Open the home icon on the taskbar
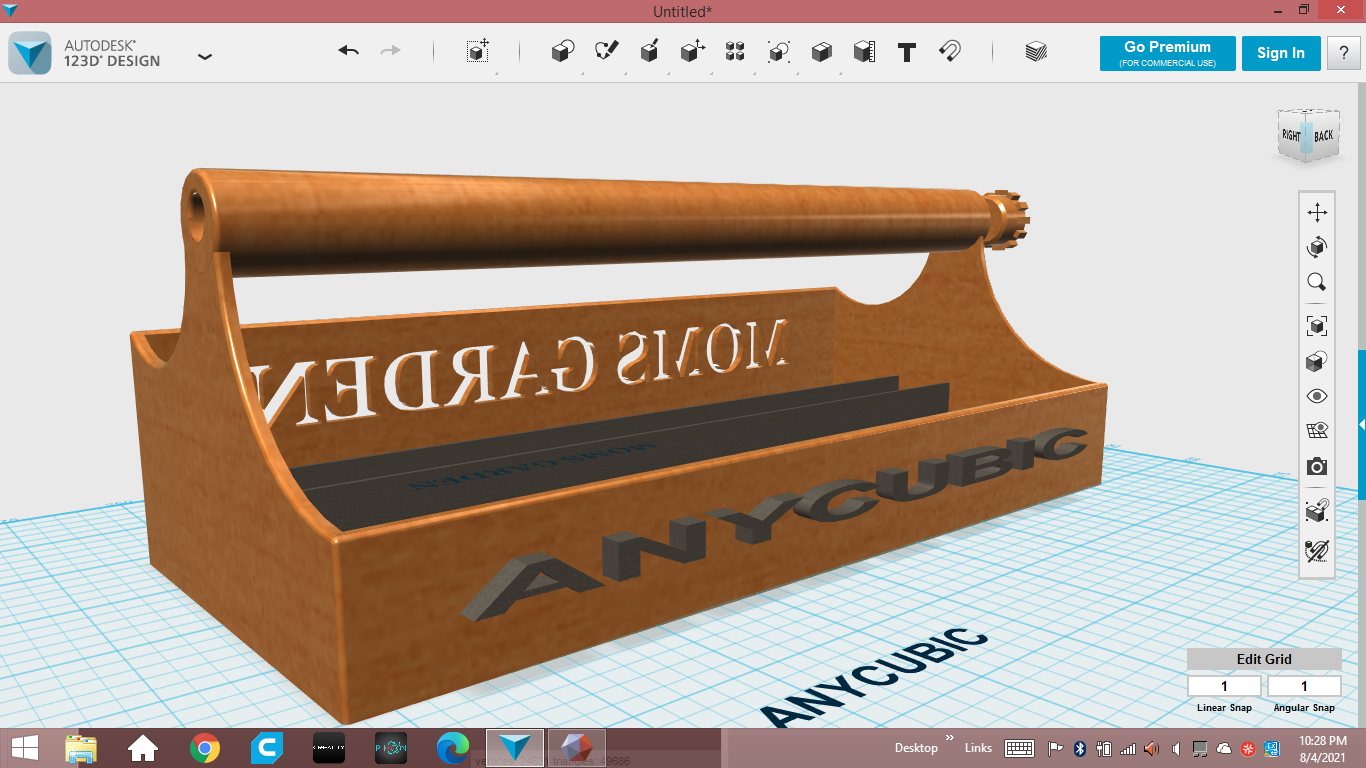Image resolution: width=1366 pixels, height=768 pixels. coord(143,748)
